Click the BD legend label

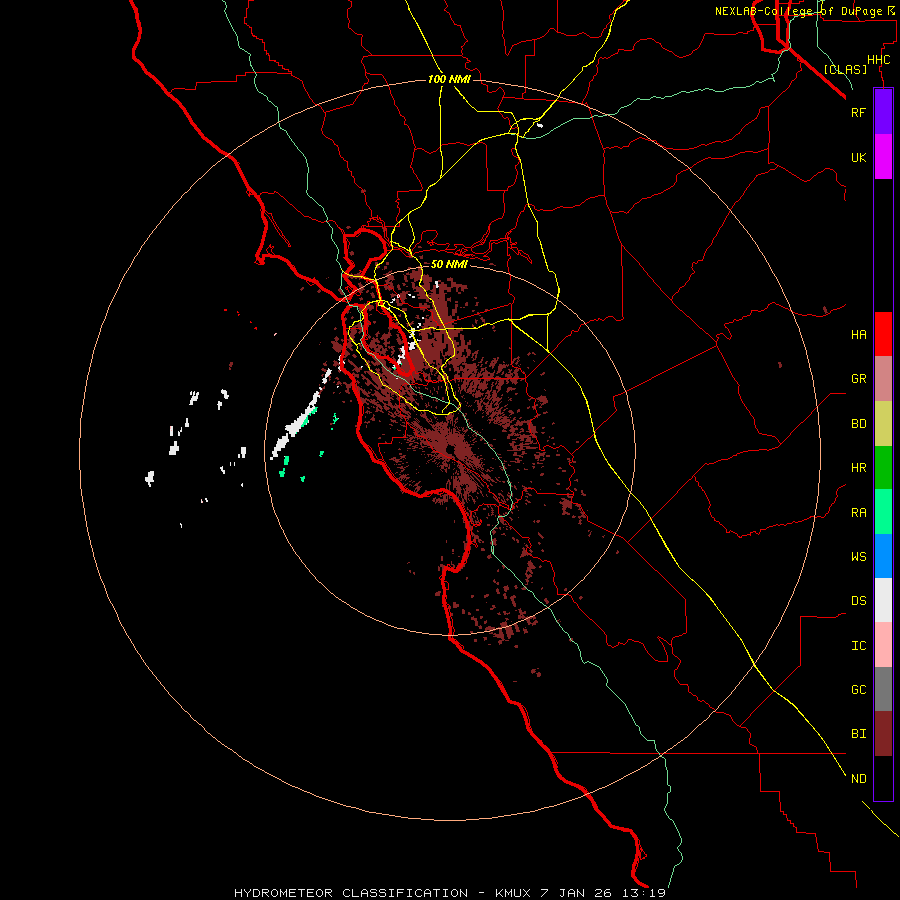pos(858,424)
